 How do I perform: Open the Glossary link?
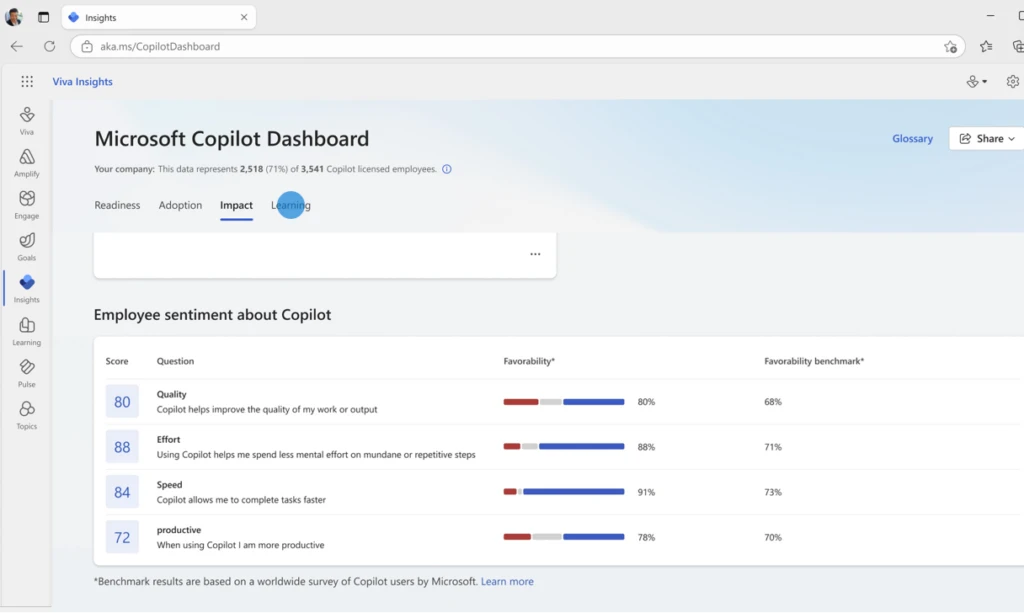(x=911, y=138)
